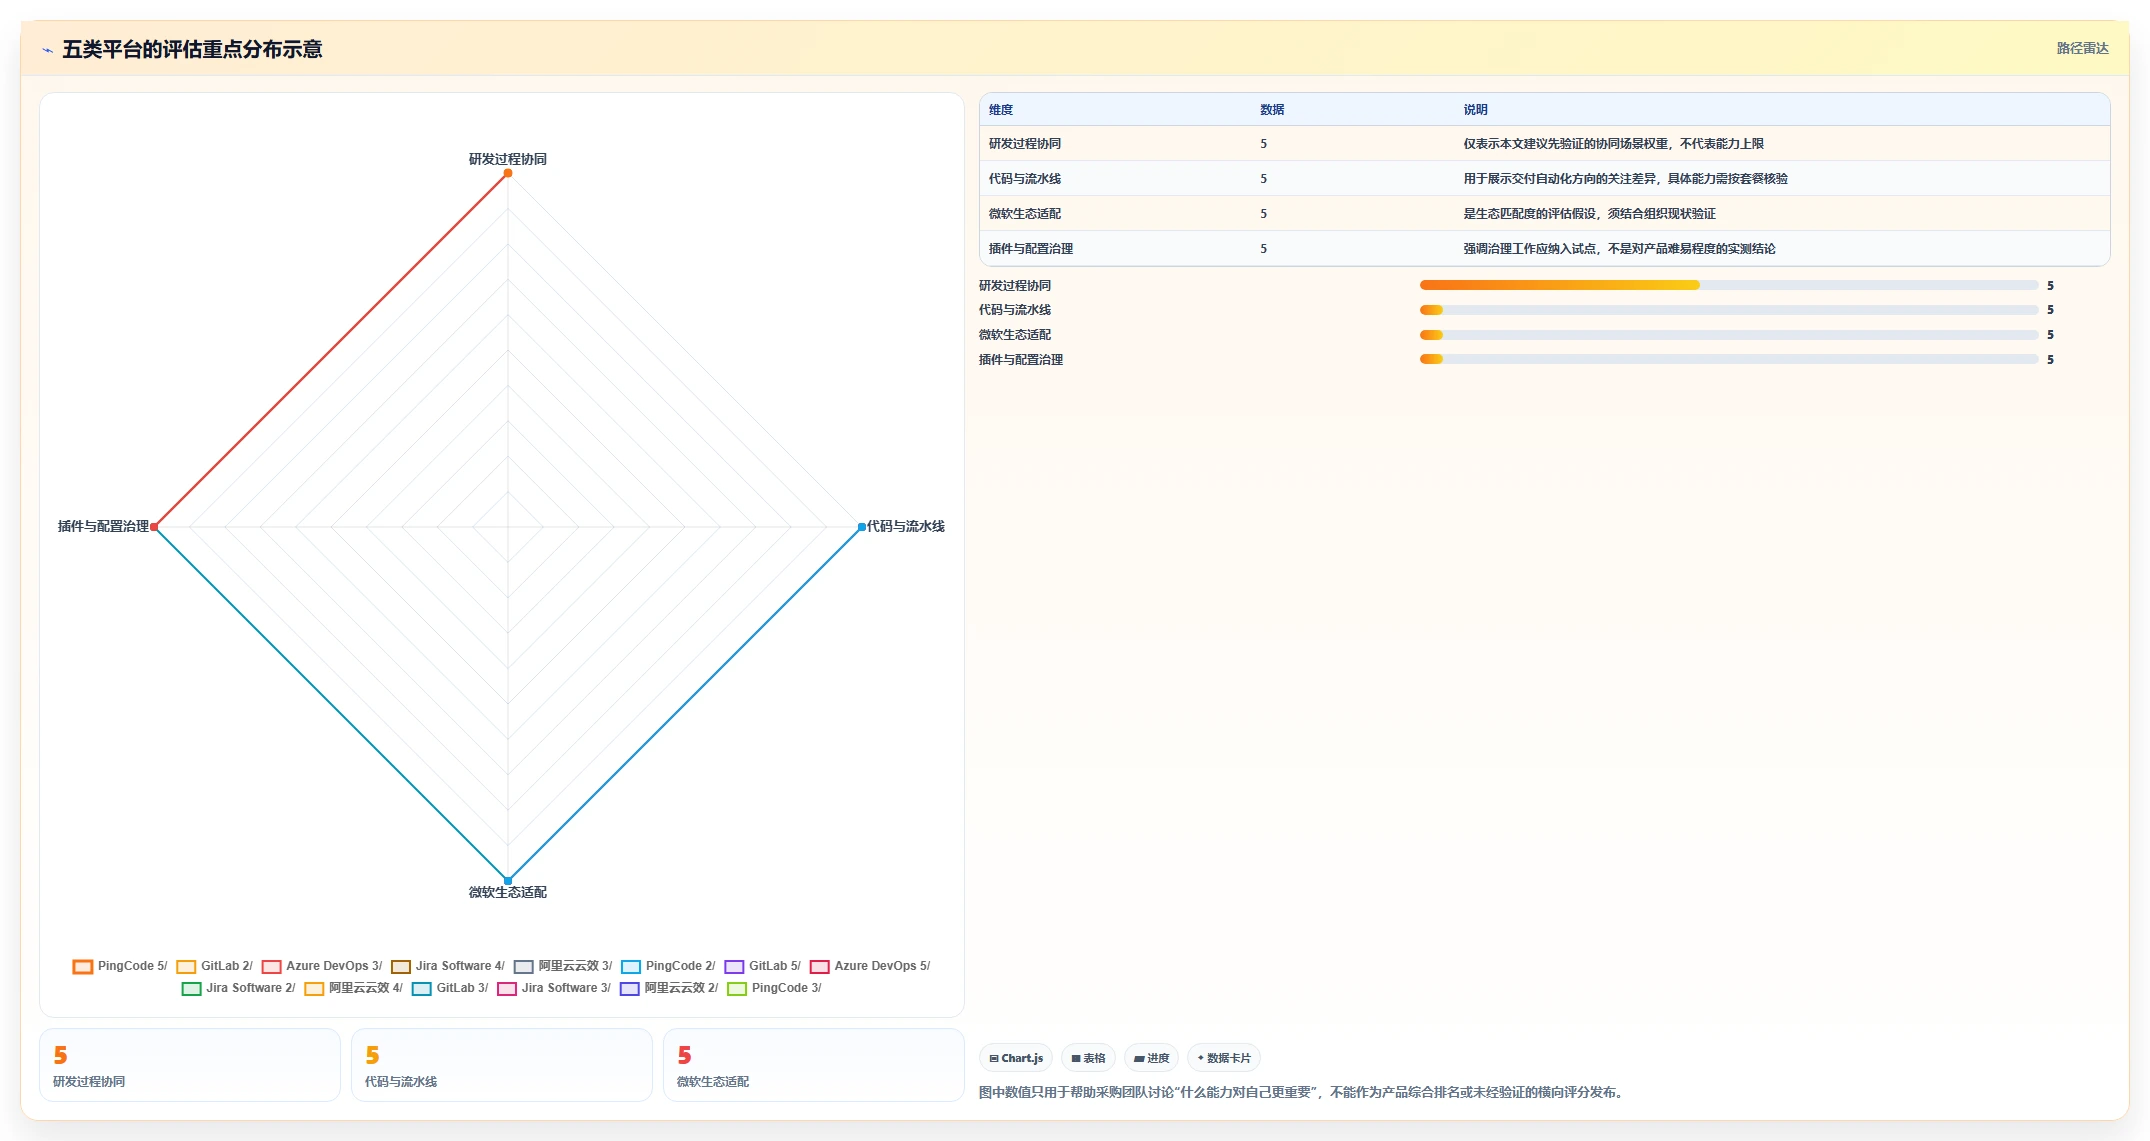Toggle the Azure DevOps 3/ legend dataset
2150x1141 pixels.
coord(322,966)
